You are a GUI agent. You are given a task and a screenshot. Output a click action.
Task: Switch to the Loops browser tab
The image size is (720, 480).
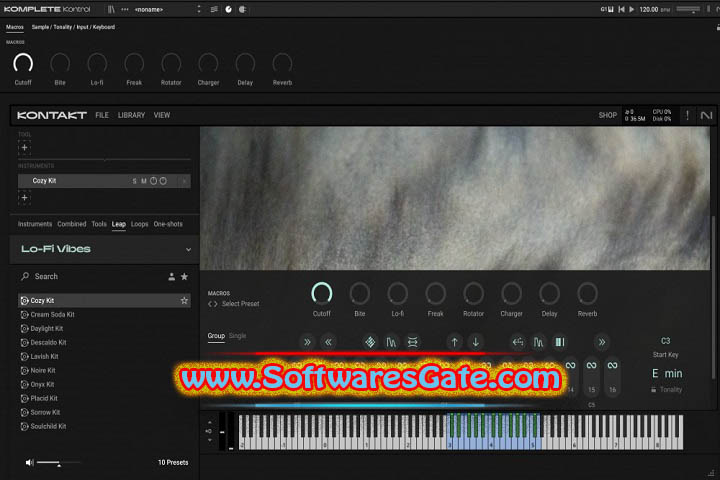click(140, 224)
